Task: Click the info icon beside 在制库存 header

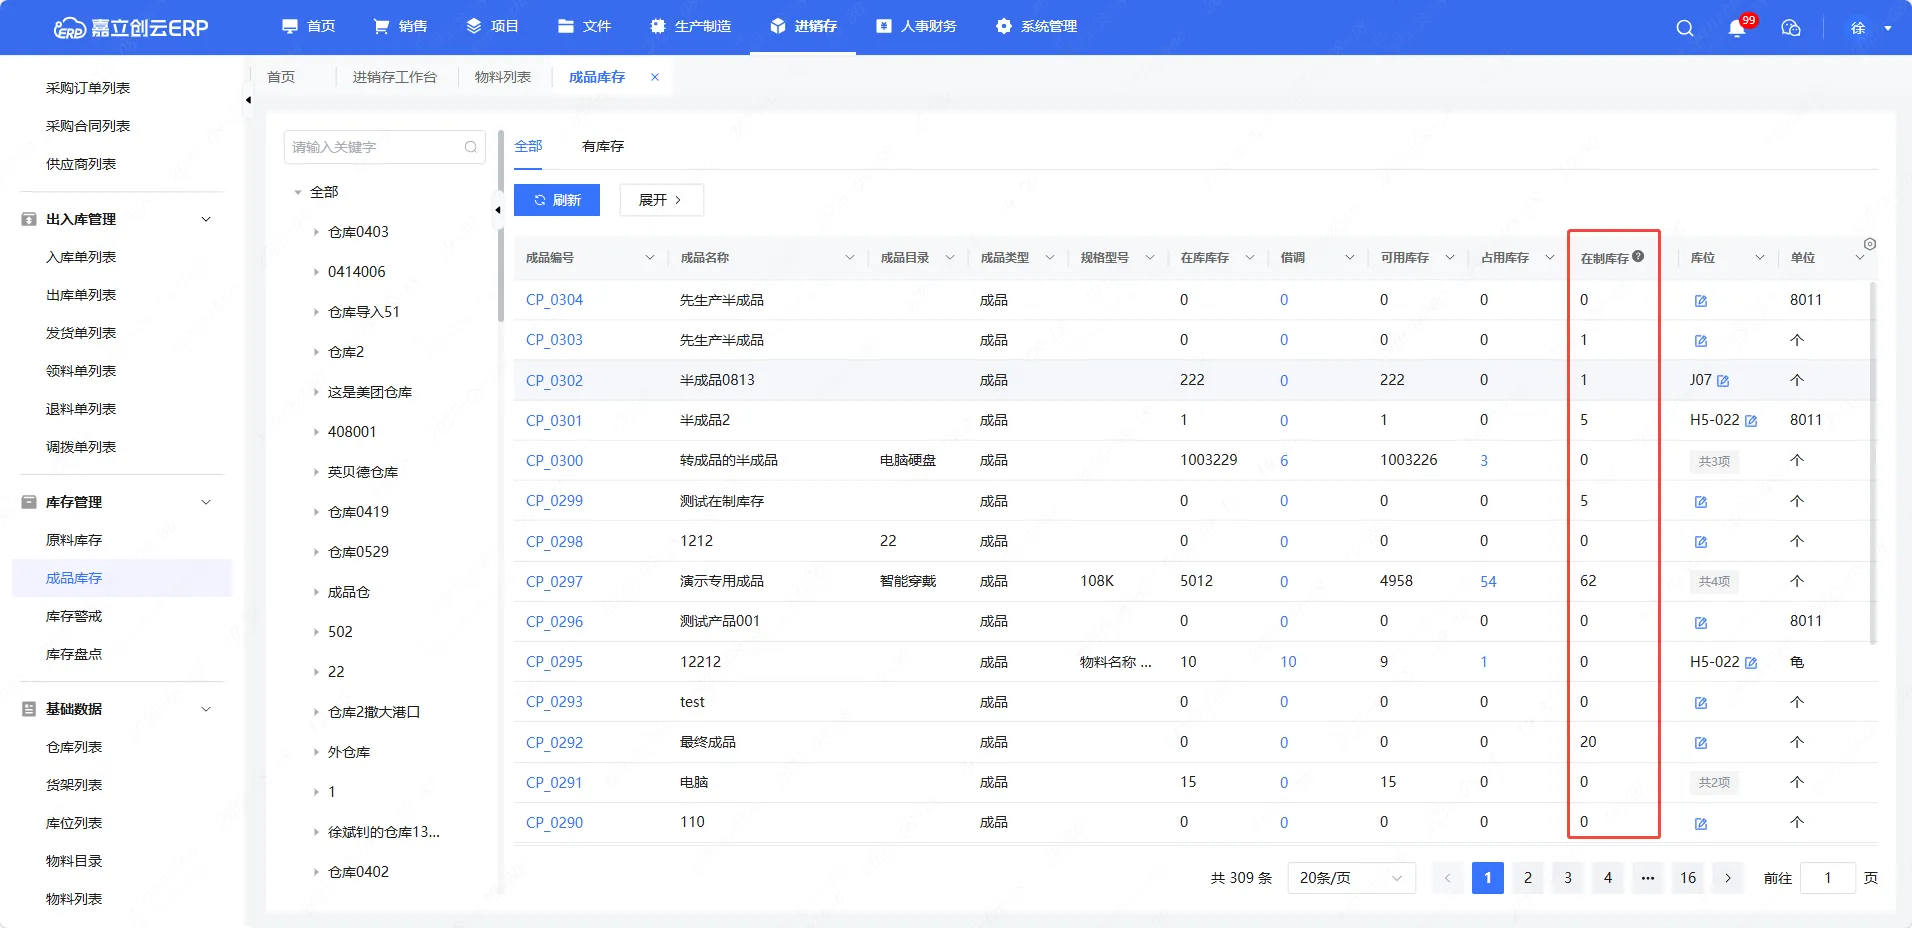Action: click(1638, 257)
